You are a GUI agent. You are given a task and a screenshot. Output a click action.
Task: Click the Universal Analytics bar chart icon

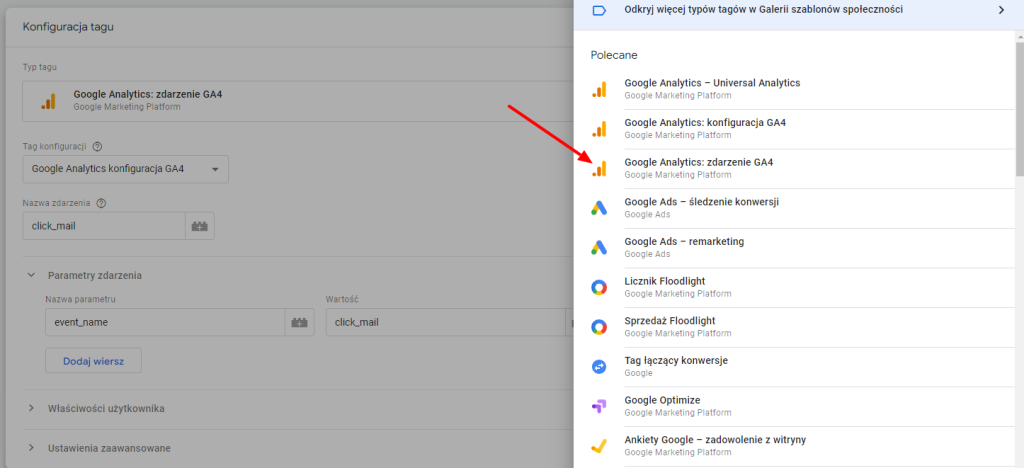[600, 89]
